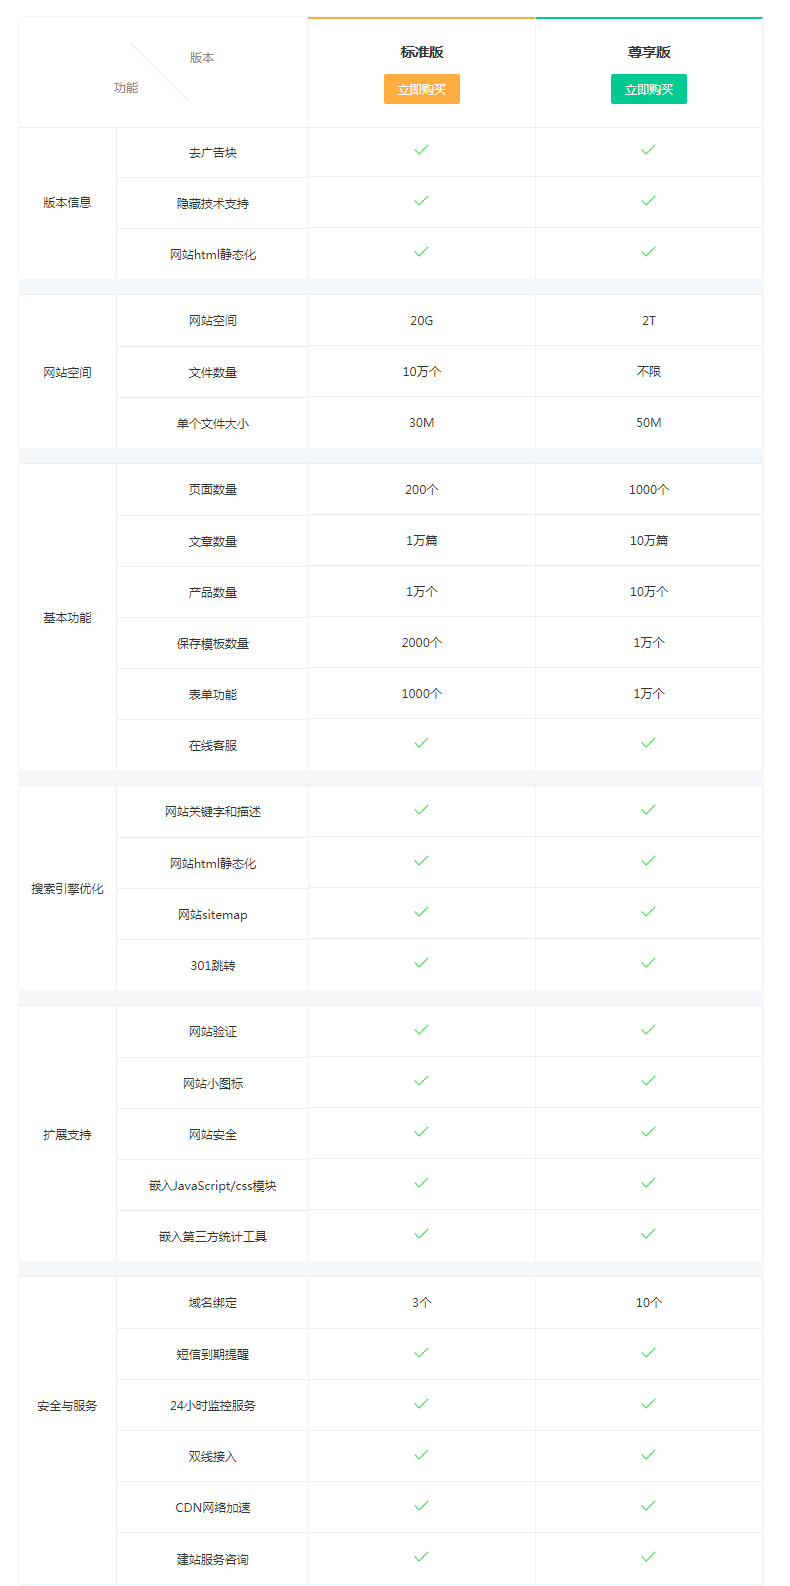Click 标准版 checkmark for CDN网络加速
Image resolution: width=790 pixels, height=1586 pixels.
(422, 1505)
